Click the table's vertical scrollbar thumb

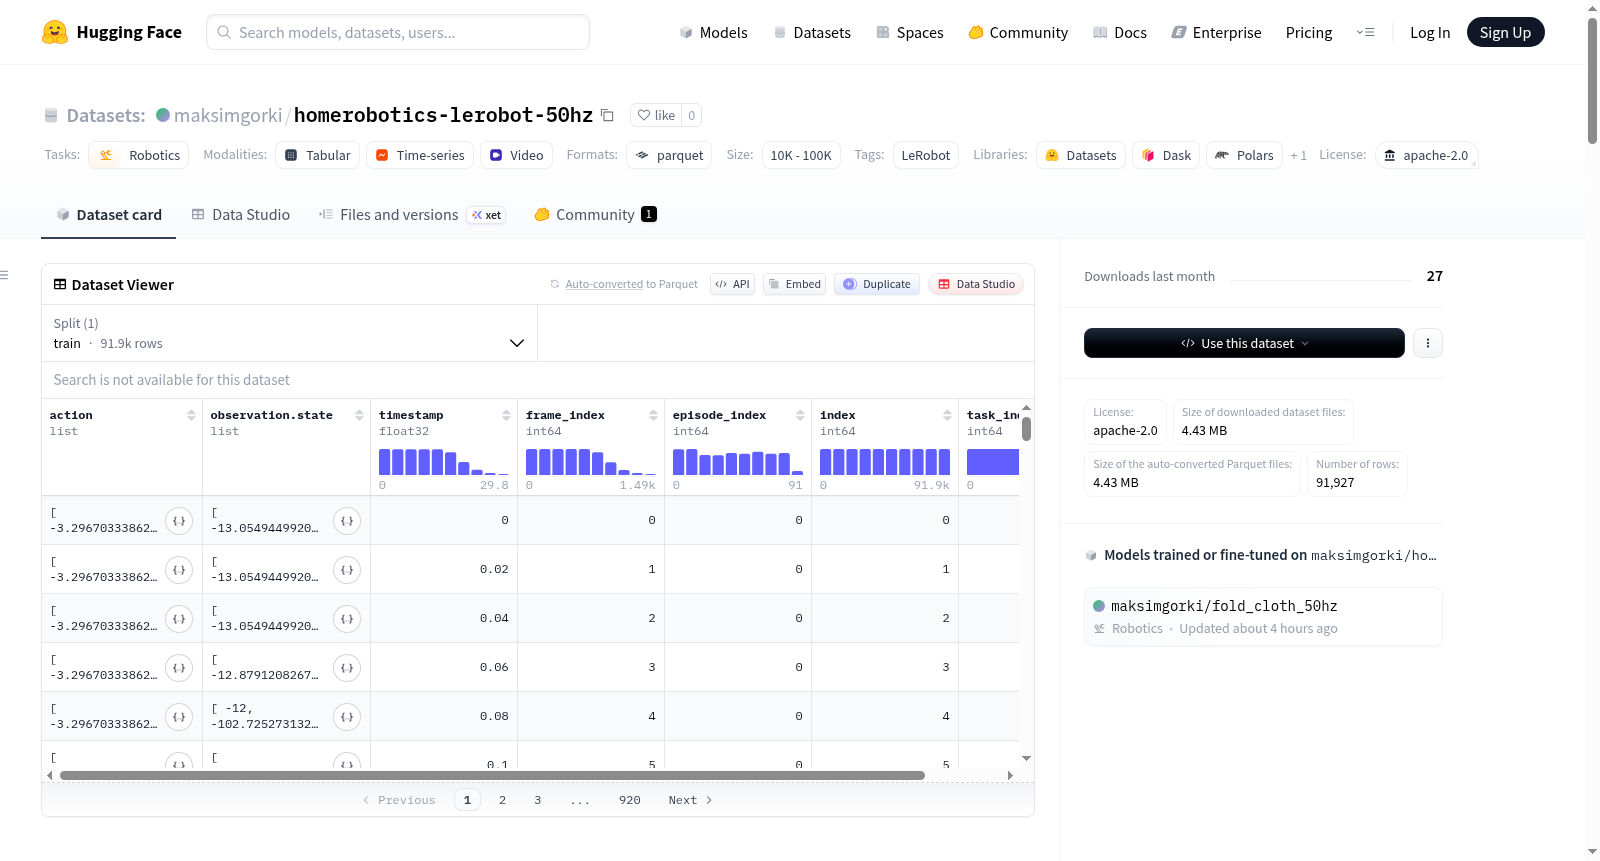[1026, 429]
